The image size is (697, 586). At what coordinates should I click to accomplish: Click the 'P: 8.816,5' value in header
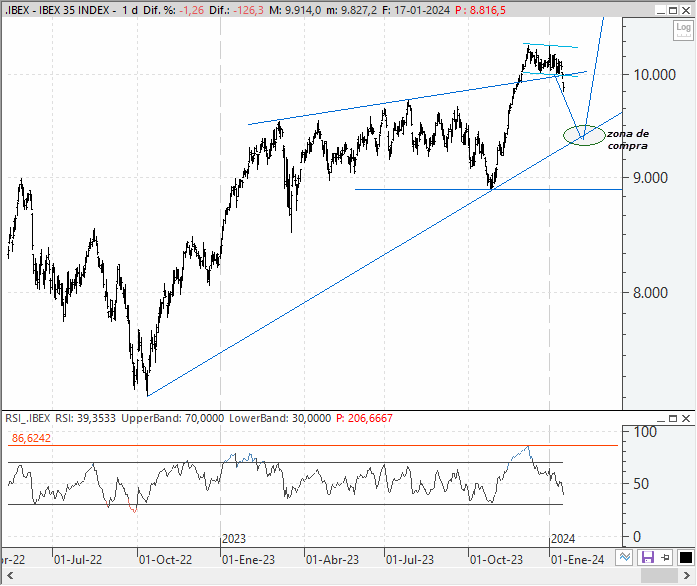481,10
